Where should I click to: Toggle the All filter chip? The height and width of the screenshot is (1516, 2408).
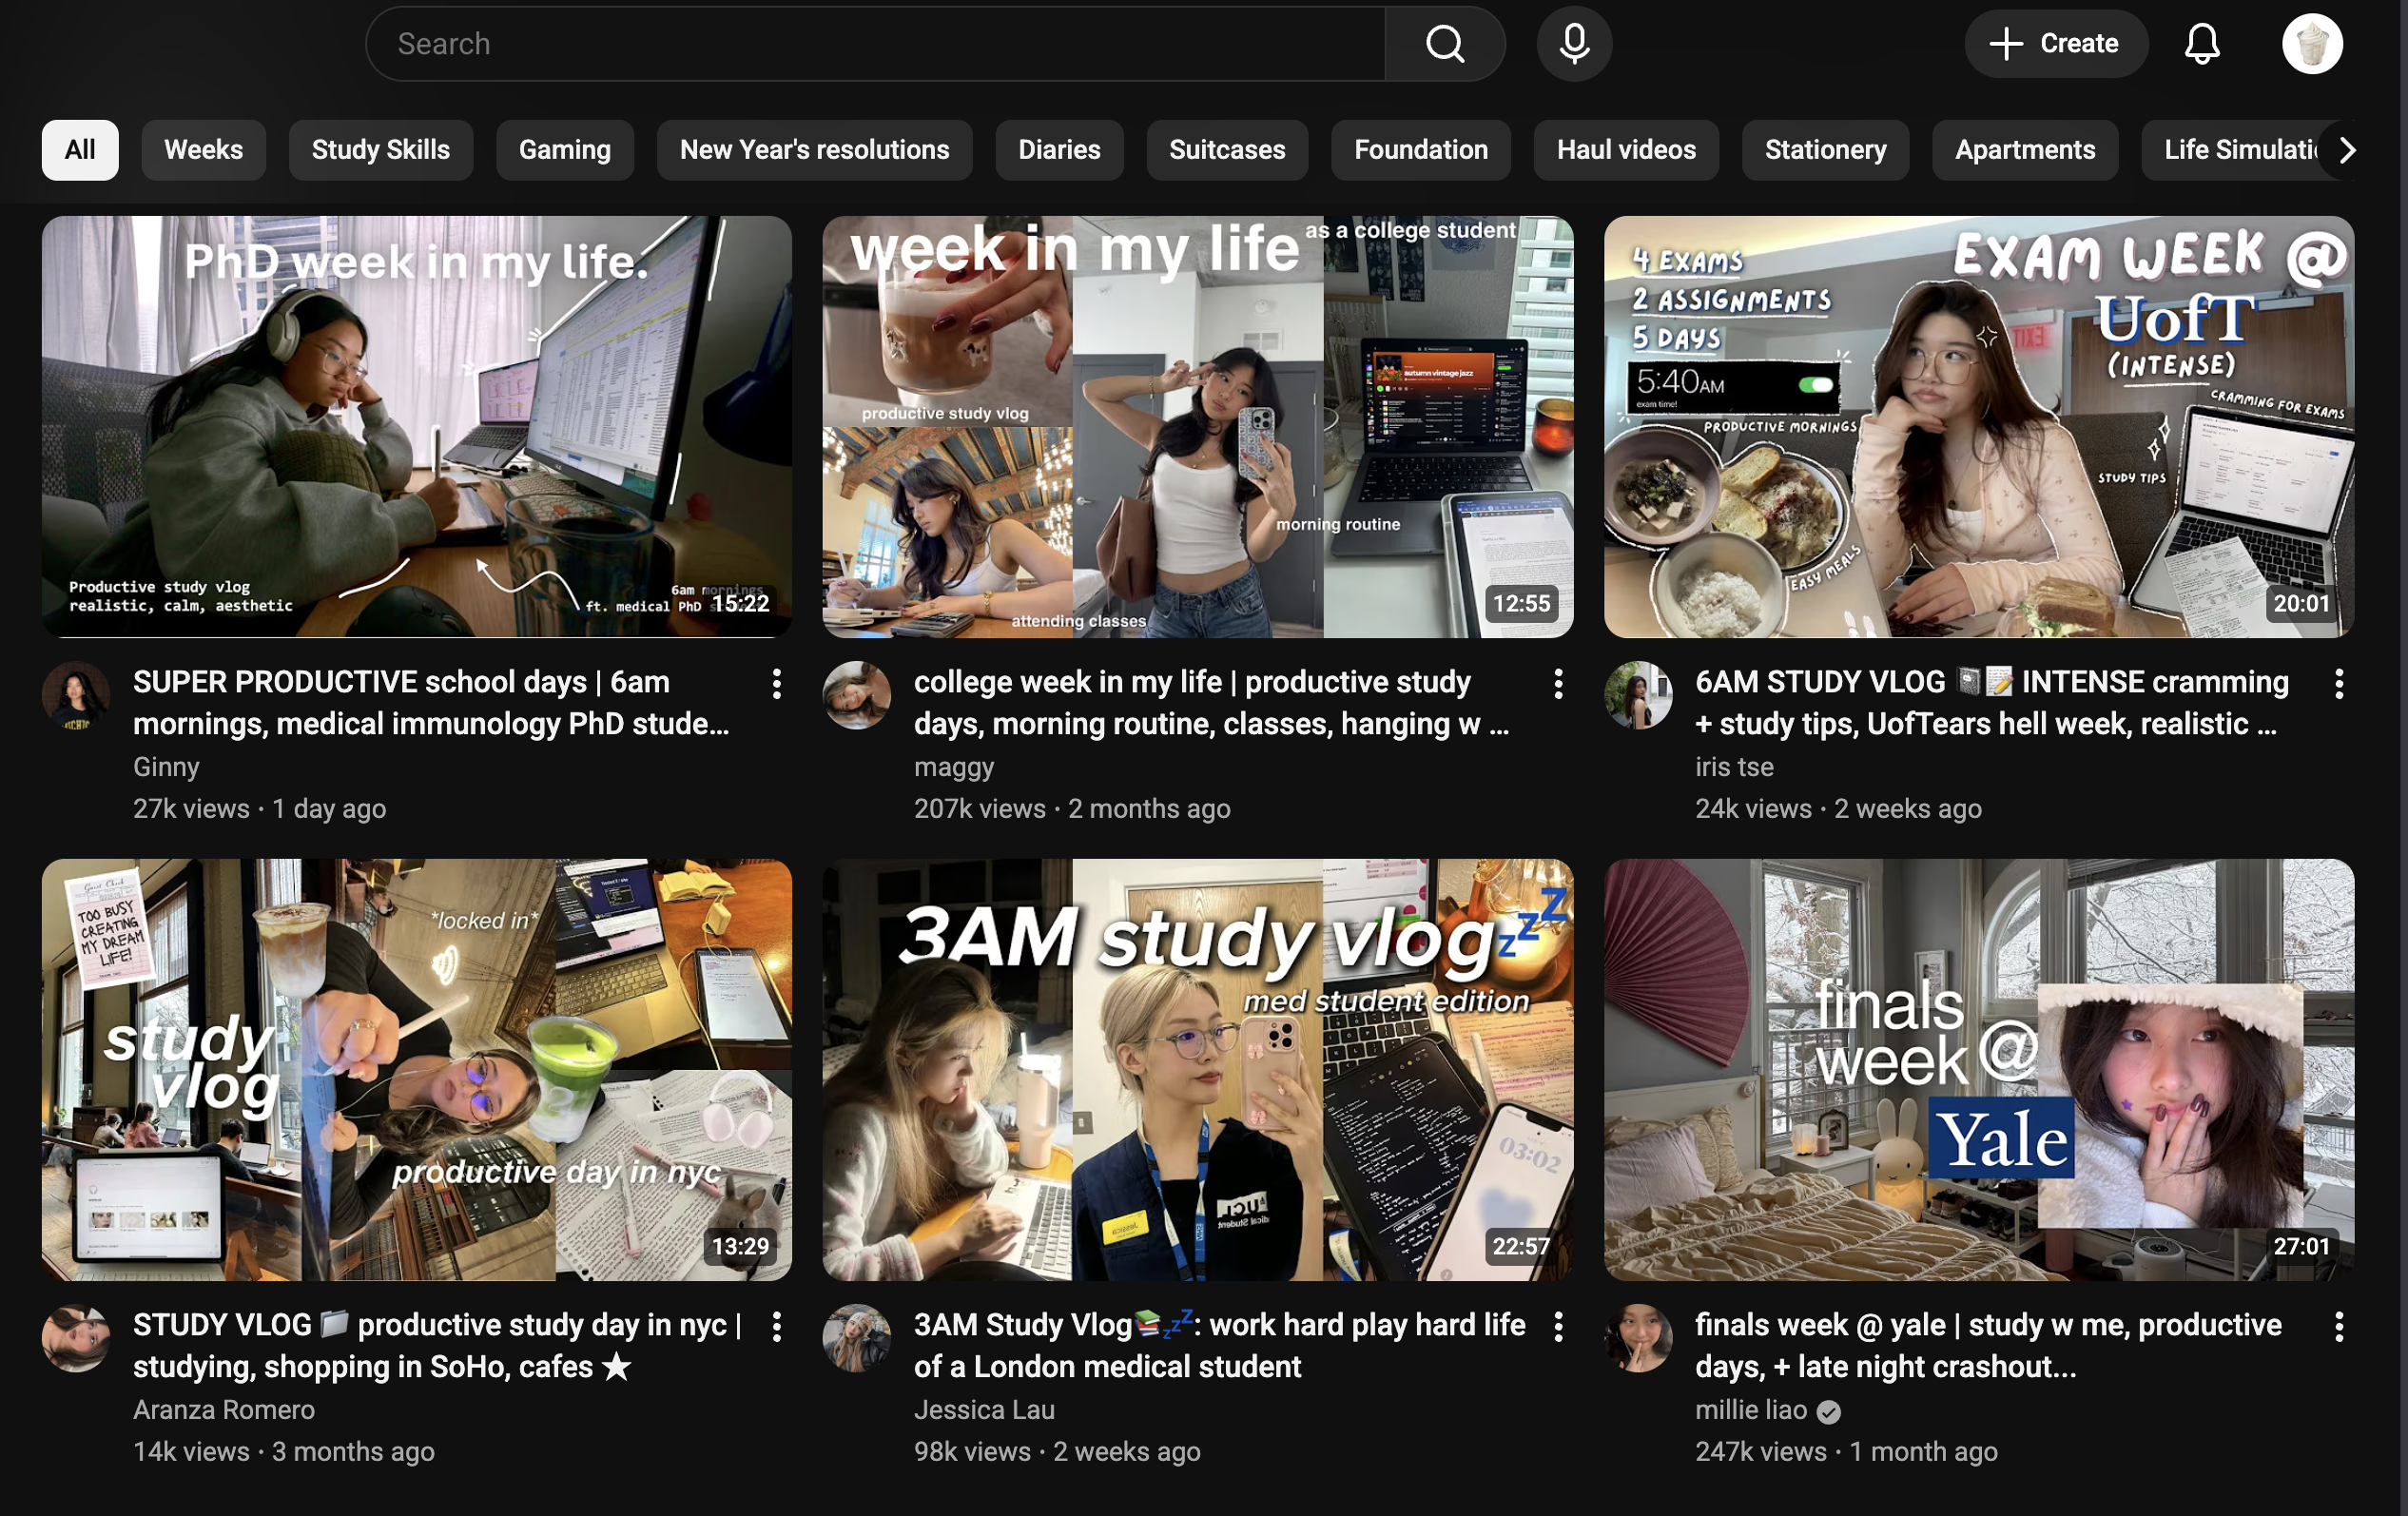point(80,149)
